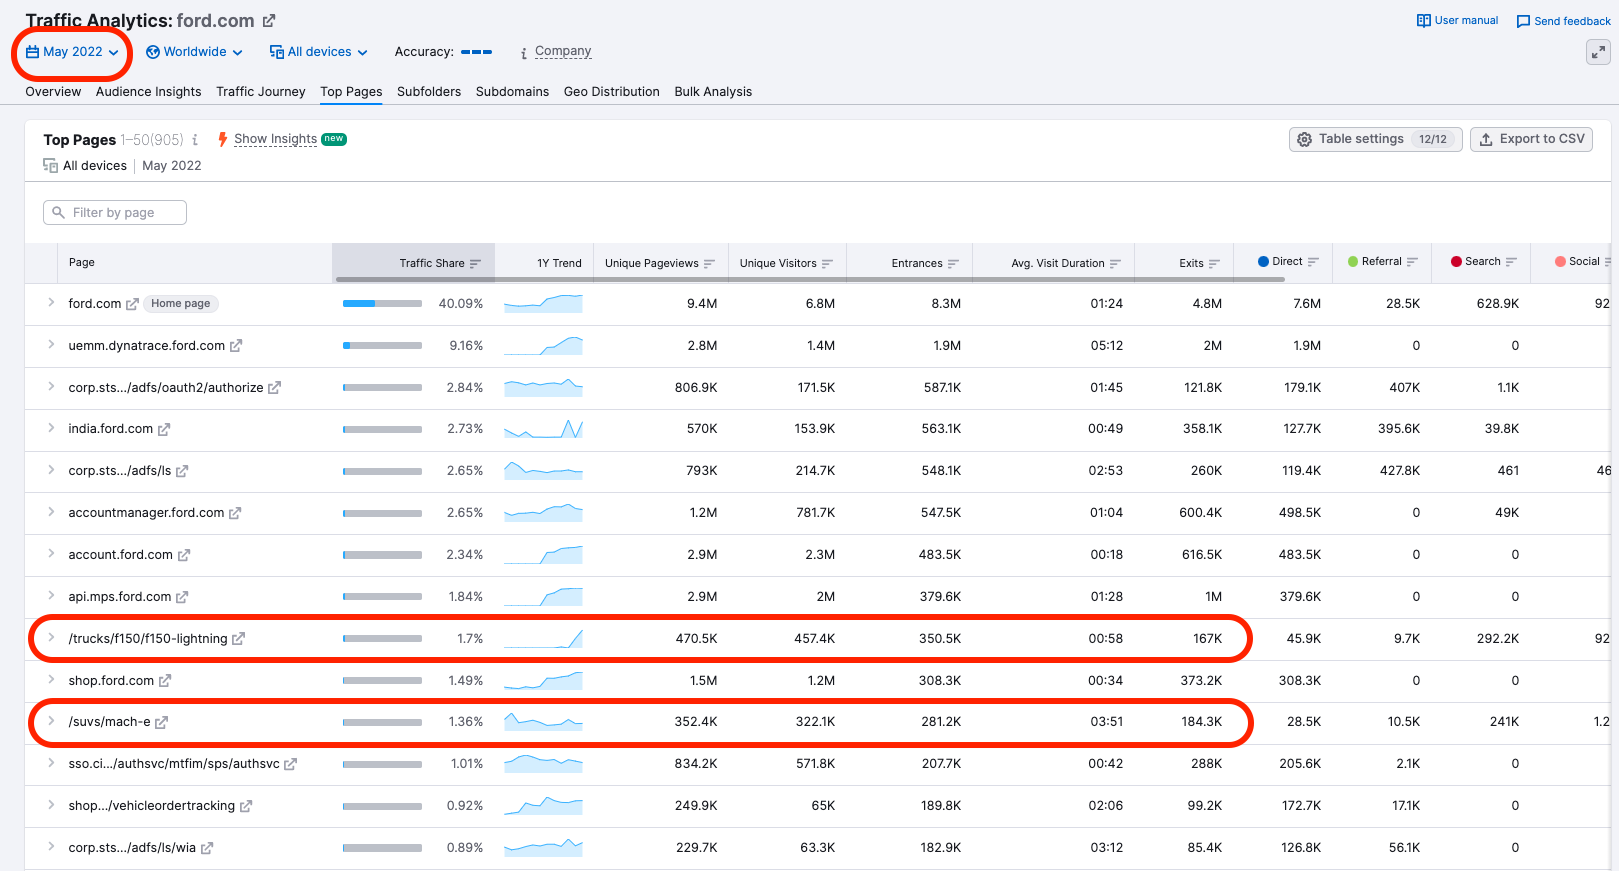Sort by Unique Pageviews icon

709,264
